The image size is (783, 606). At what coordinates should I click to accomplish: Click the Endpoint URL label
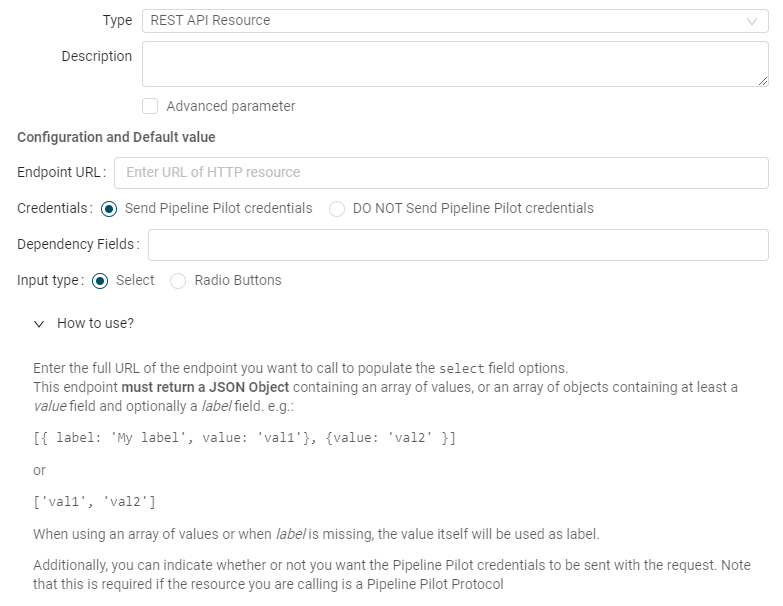[61, 172]
